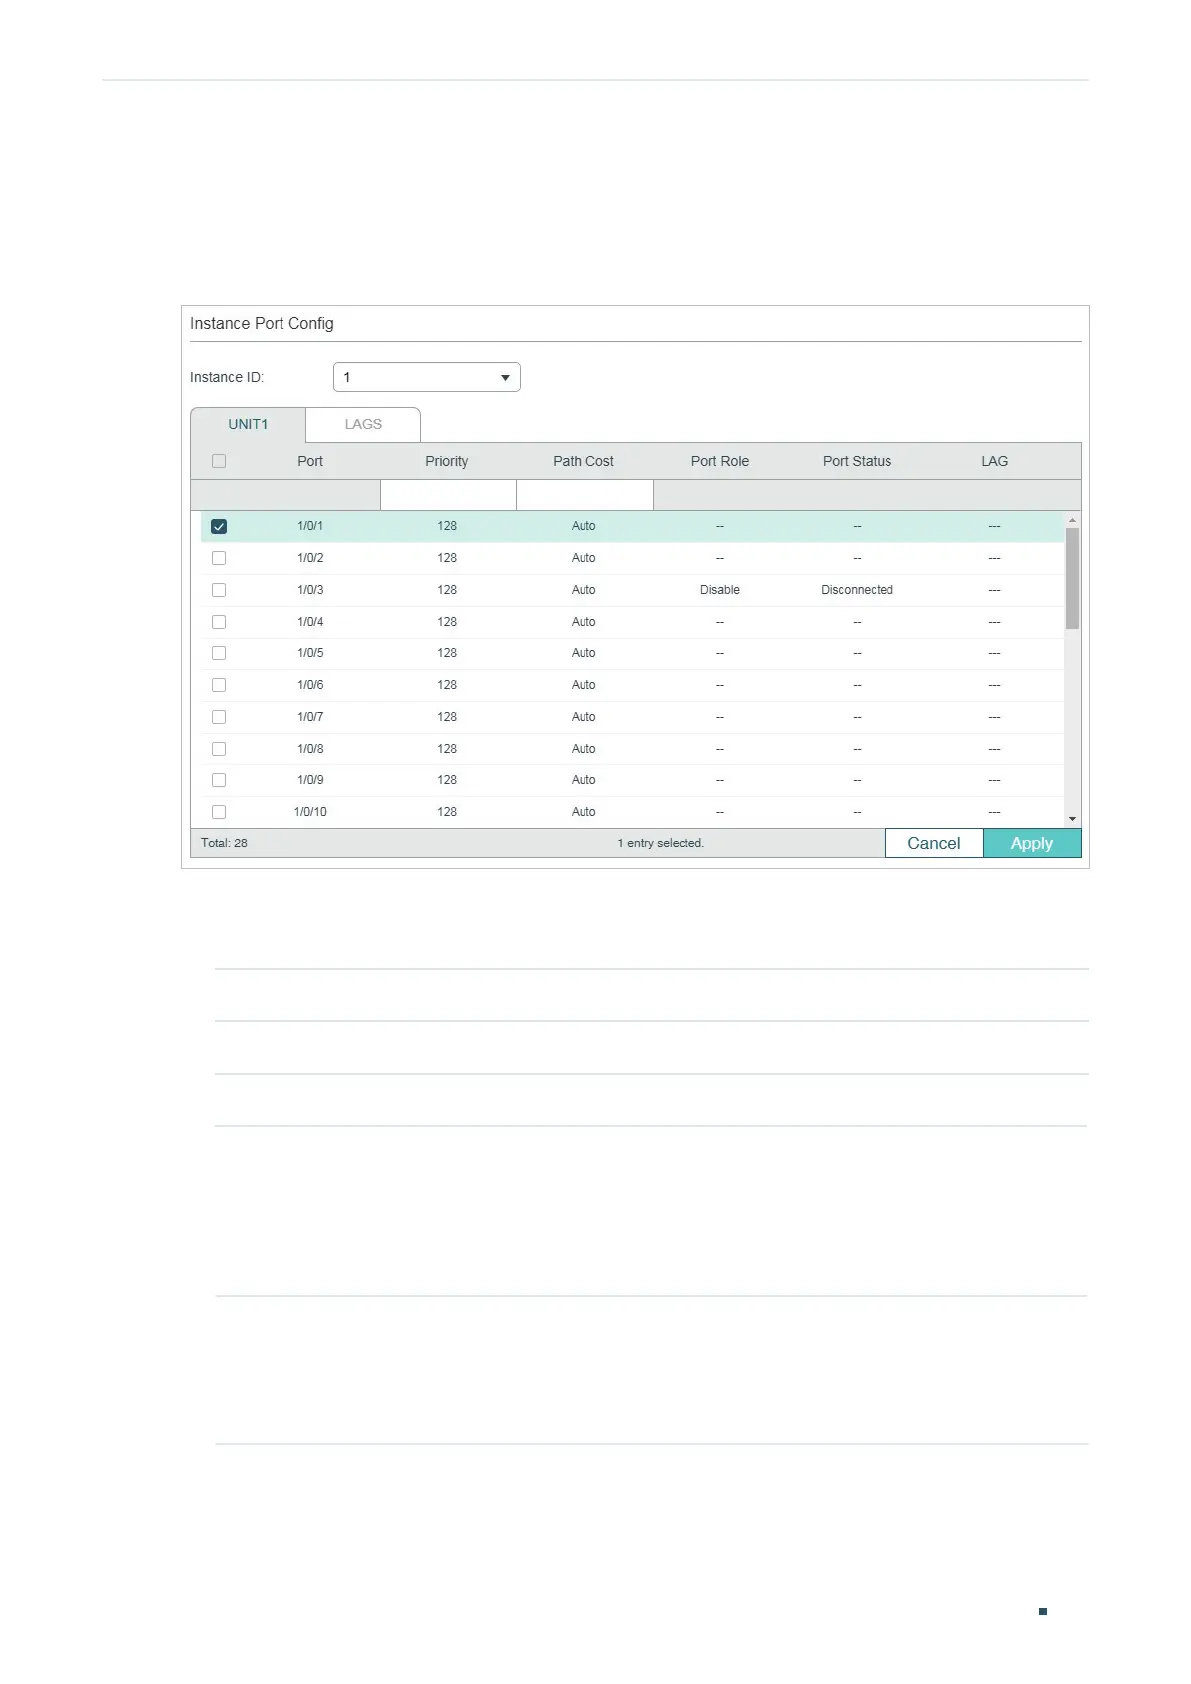Toggle the select-all checkbox in header
Image resolution: width=1191 pixels, height=1684 pixels.
click(x=219, y=461)
